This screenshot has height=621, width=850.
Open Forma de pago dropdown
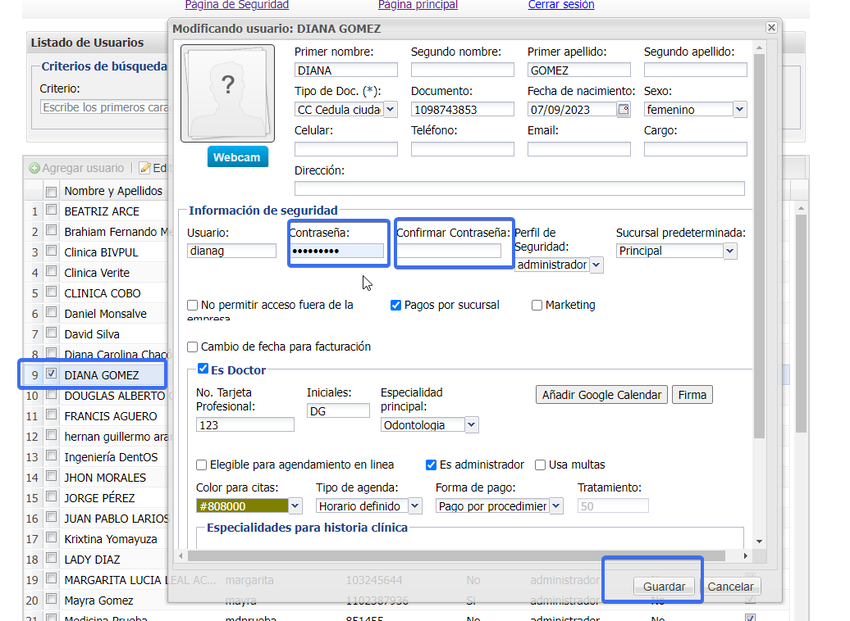(x=556, y=506)
